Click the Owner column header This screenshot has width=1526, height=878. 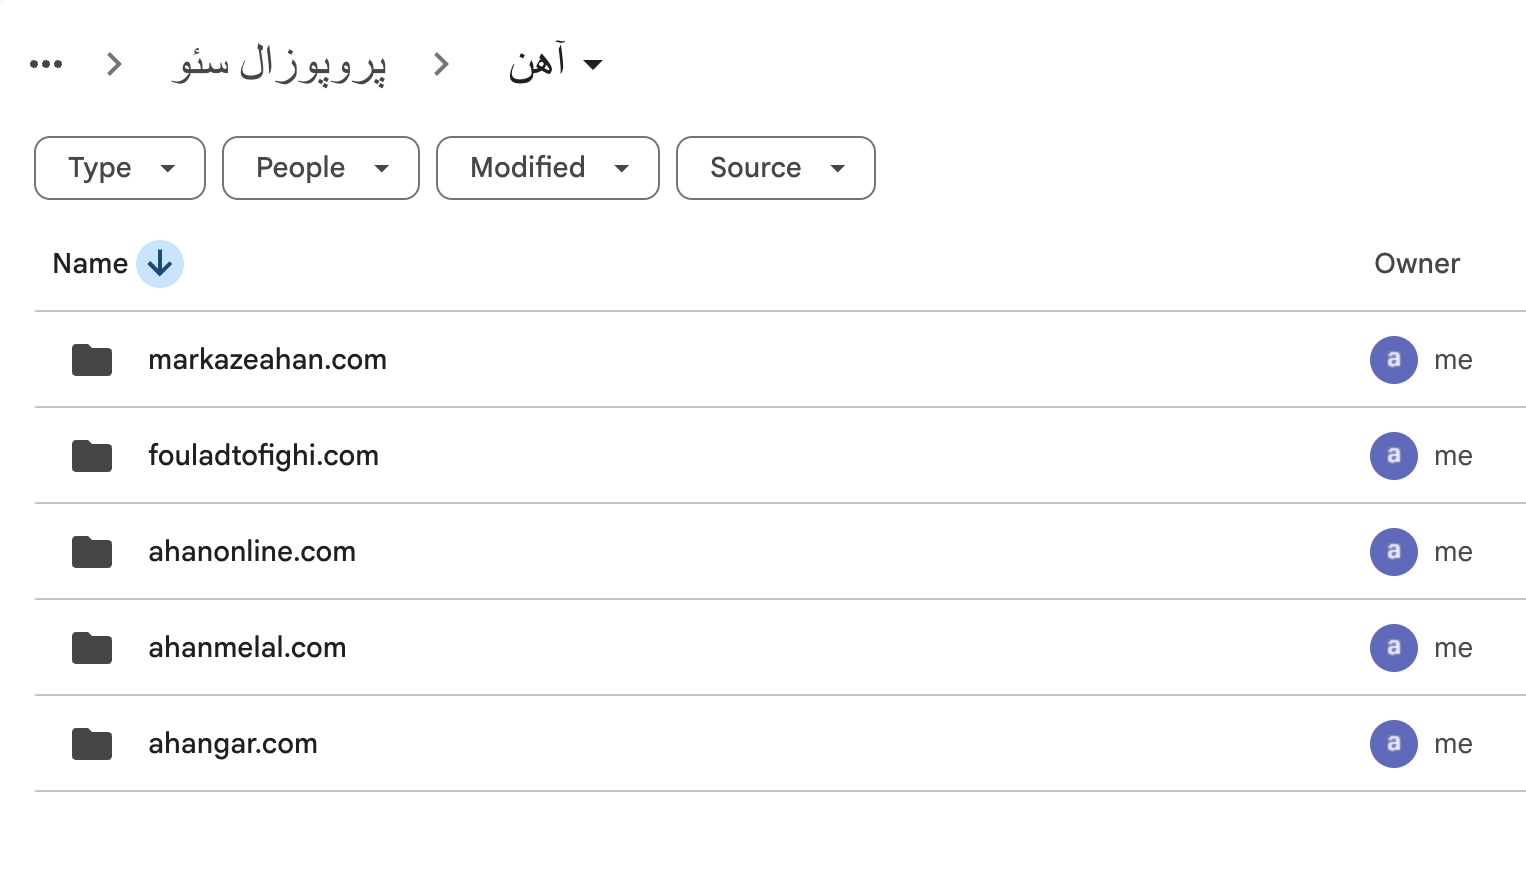point(1417,263)
